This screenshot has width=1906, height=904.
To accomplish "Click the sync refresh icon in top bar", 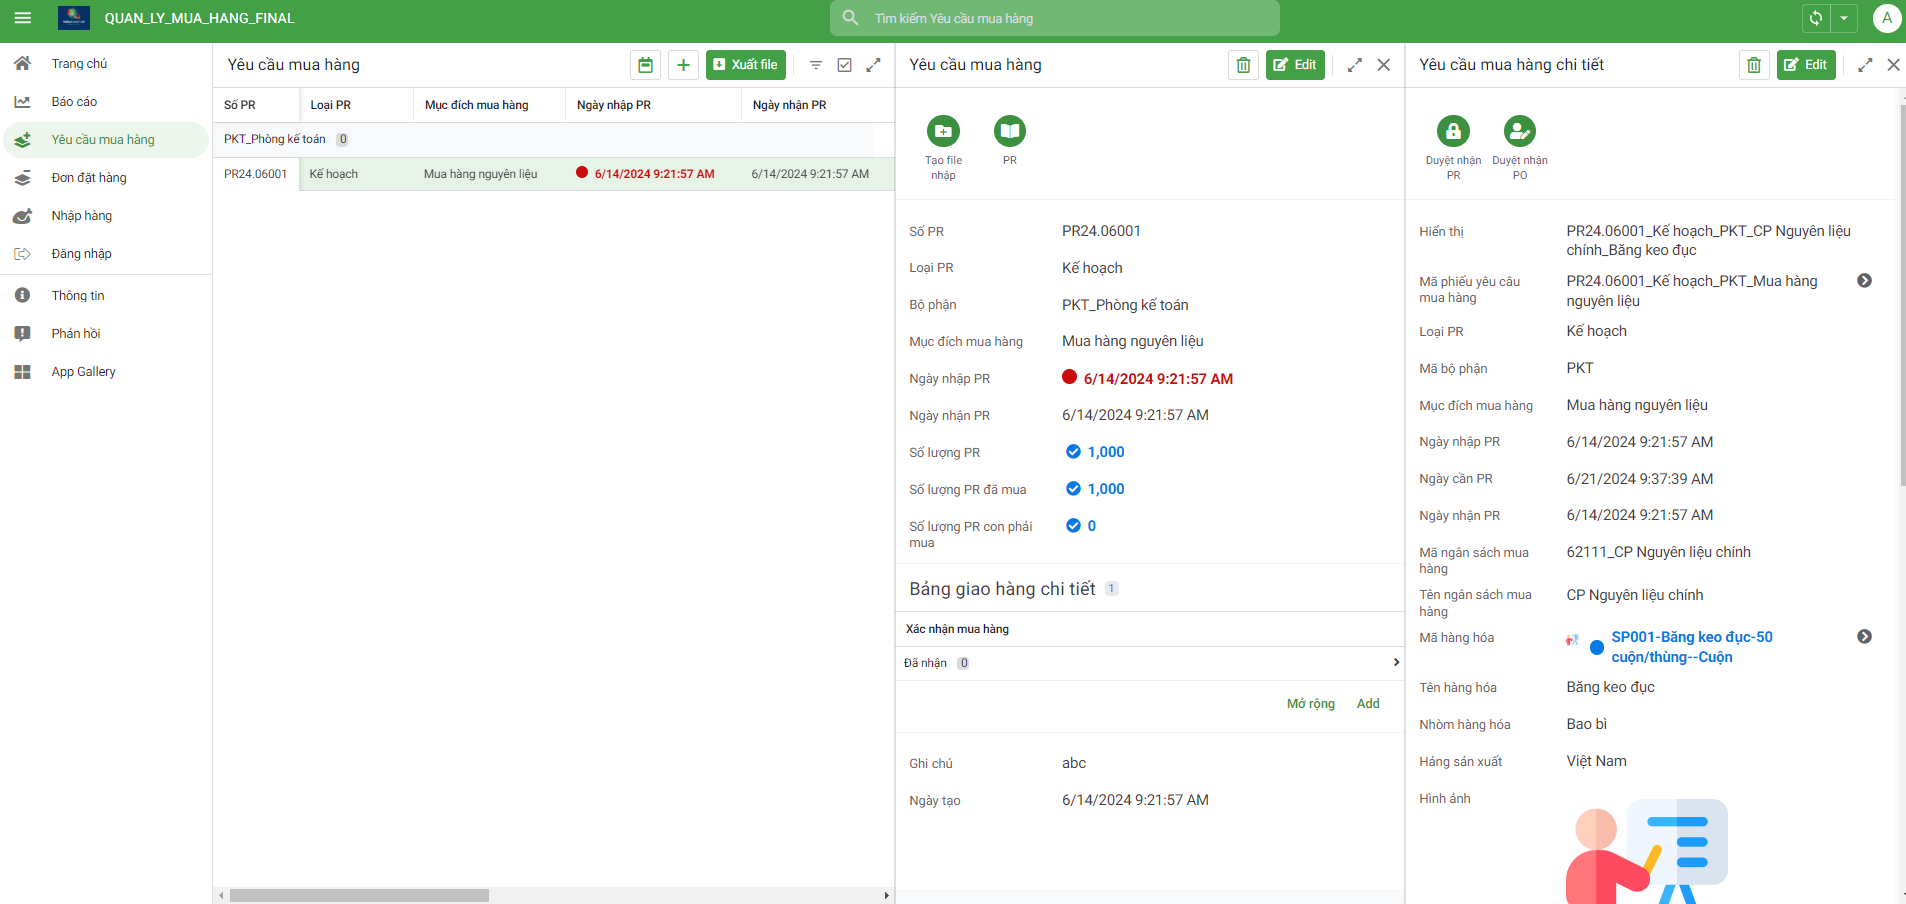I will [1816, 18].
